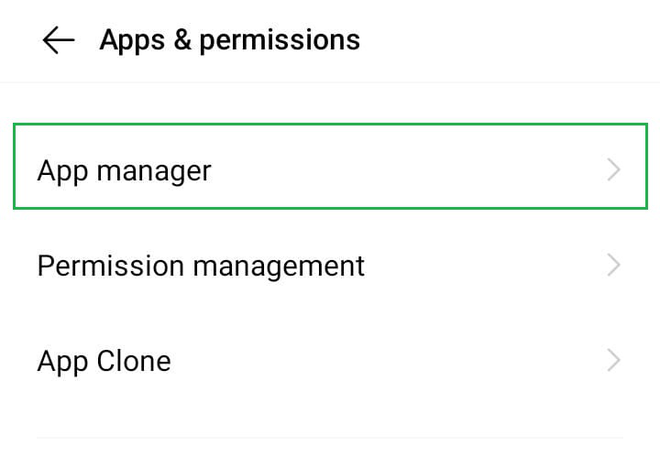This screenshot has height=457, width=660.
Task: Return to the previous settings screen
Action: [x=59, y=40]
